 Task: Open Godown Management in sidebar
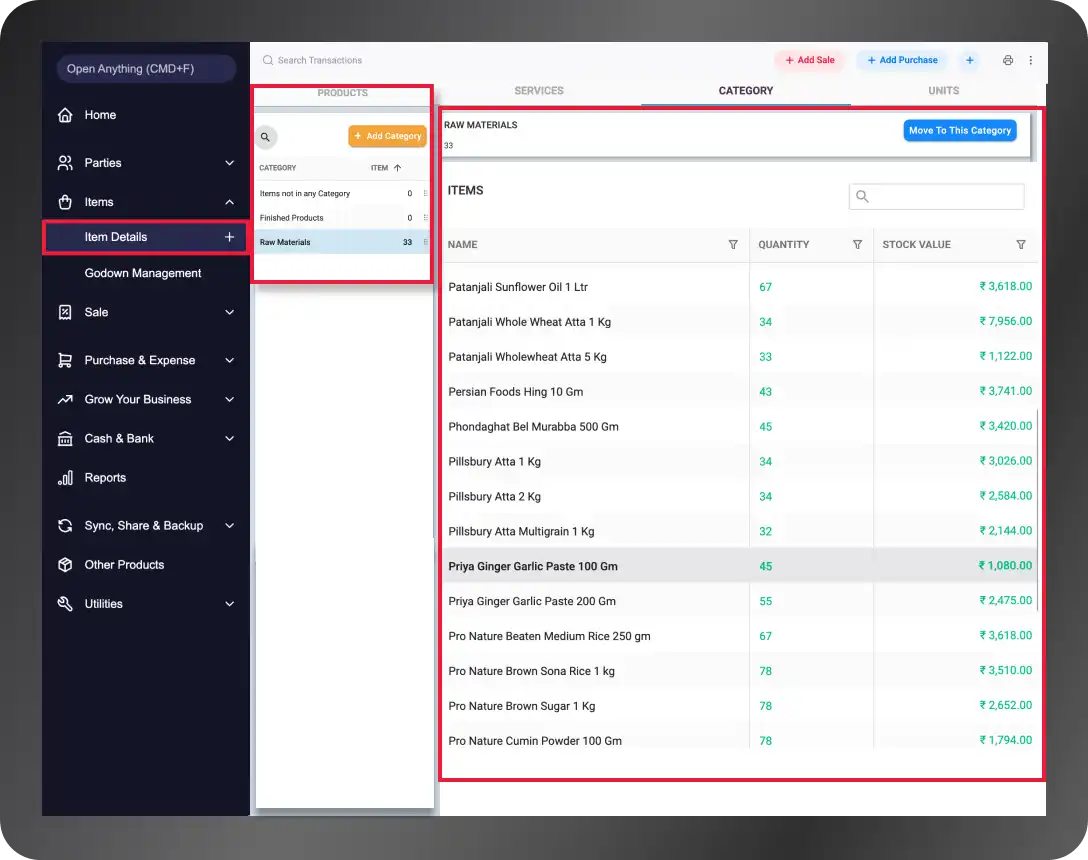(143, 273)
